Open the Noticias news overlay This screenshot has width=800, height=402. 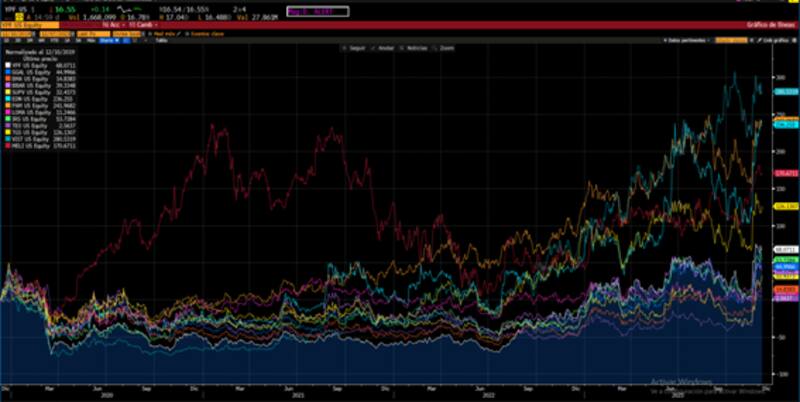tap(416, 48)
